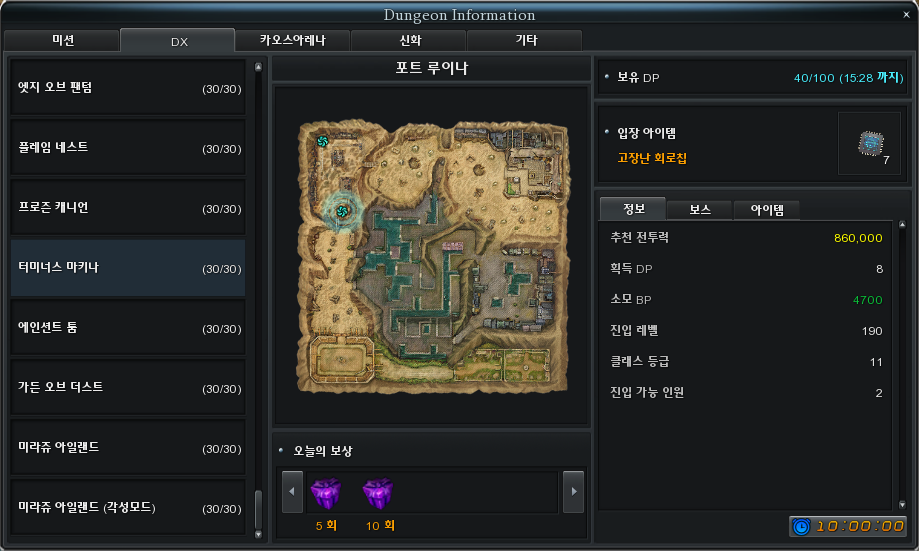Click the blue clock timer icon

(x=801, y=526)
